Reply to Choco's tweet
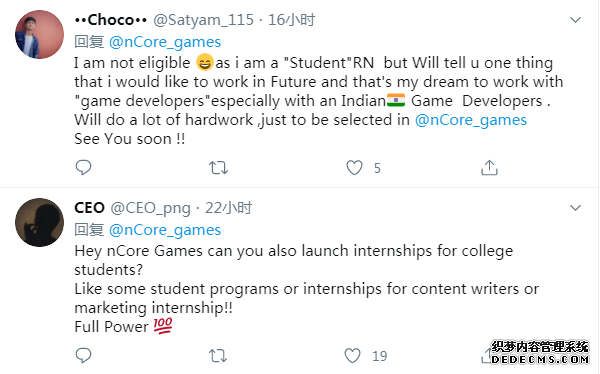 click(83, 167)
